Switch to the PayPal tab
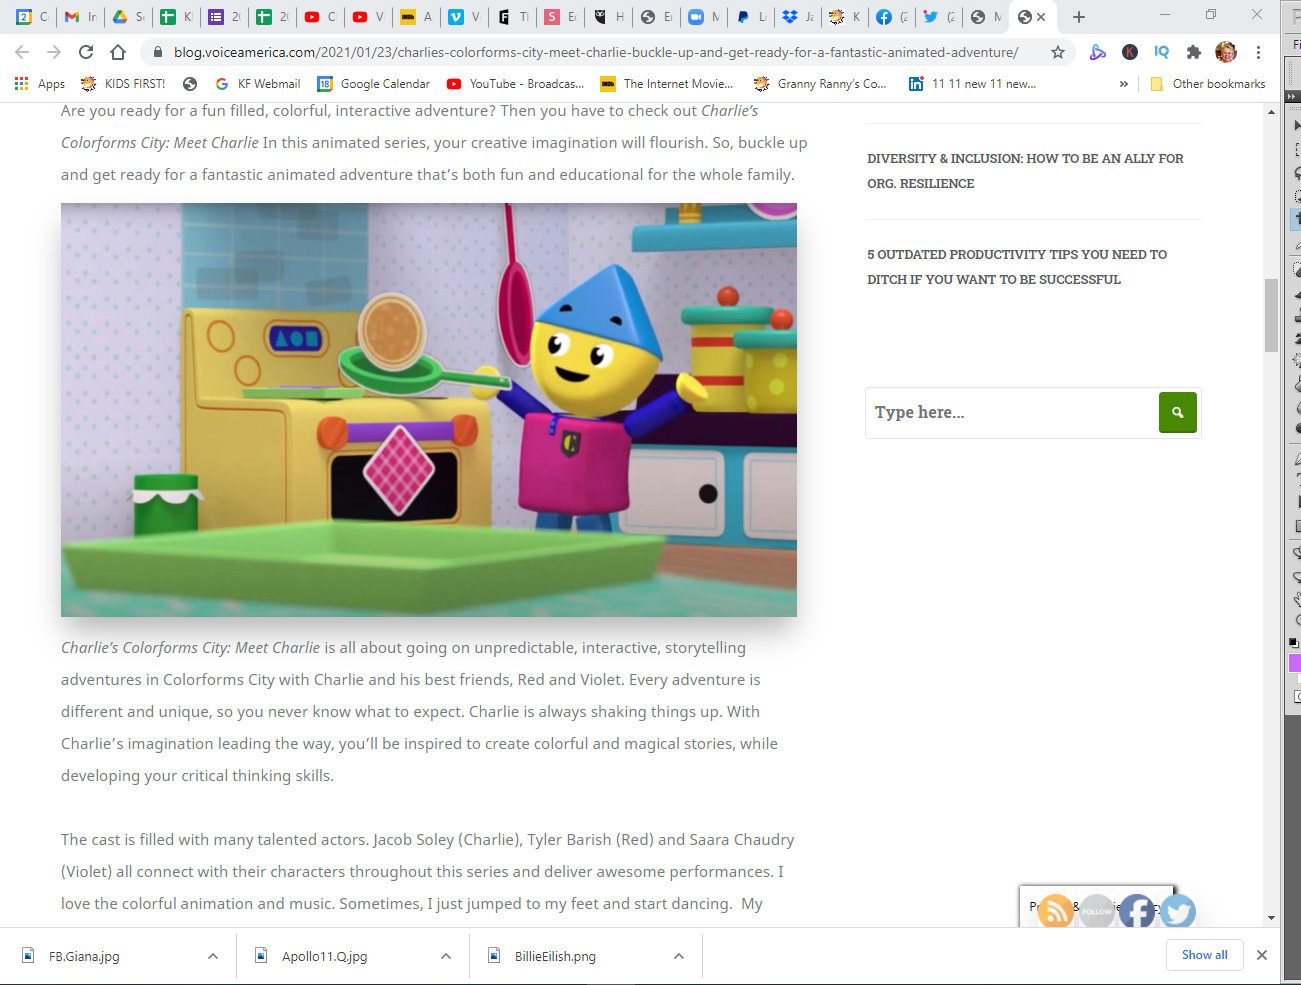 point(751,17)
